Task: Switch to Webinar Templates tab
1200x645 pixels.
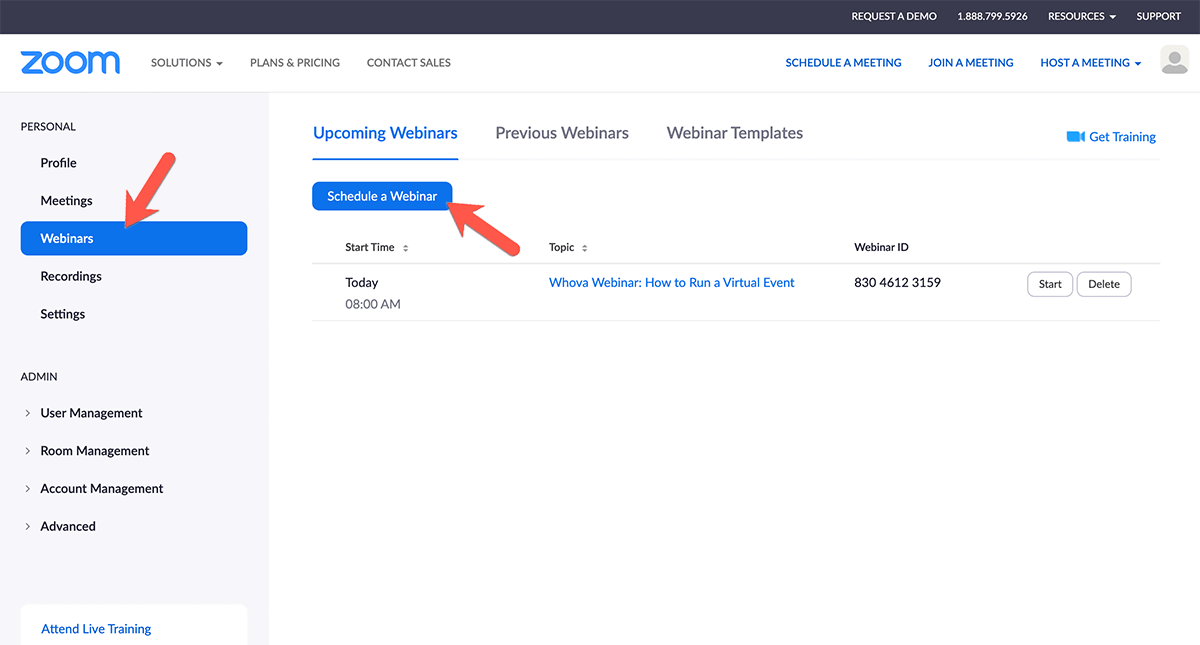Action: click(734, 133)
